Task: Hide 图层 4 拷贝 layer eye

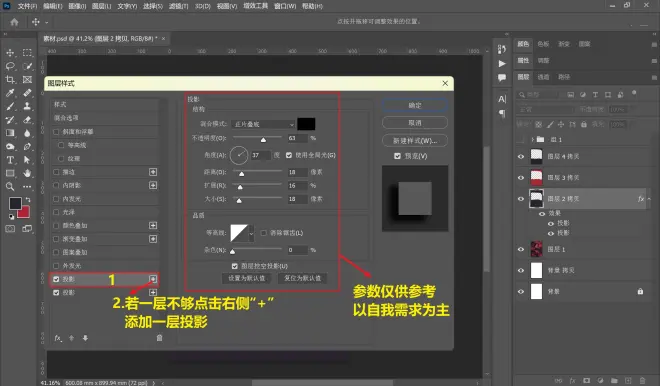Action: pyautogui.click(x=521, y=157)
